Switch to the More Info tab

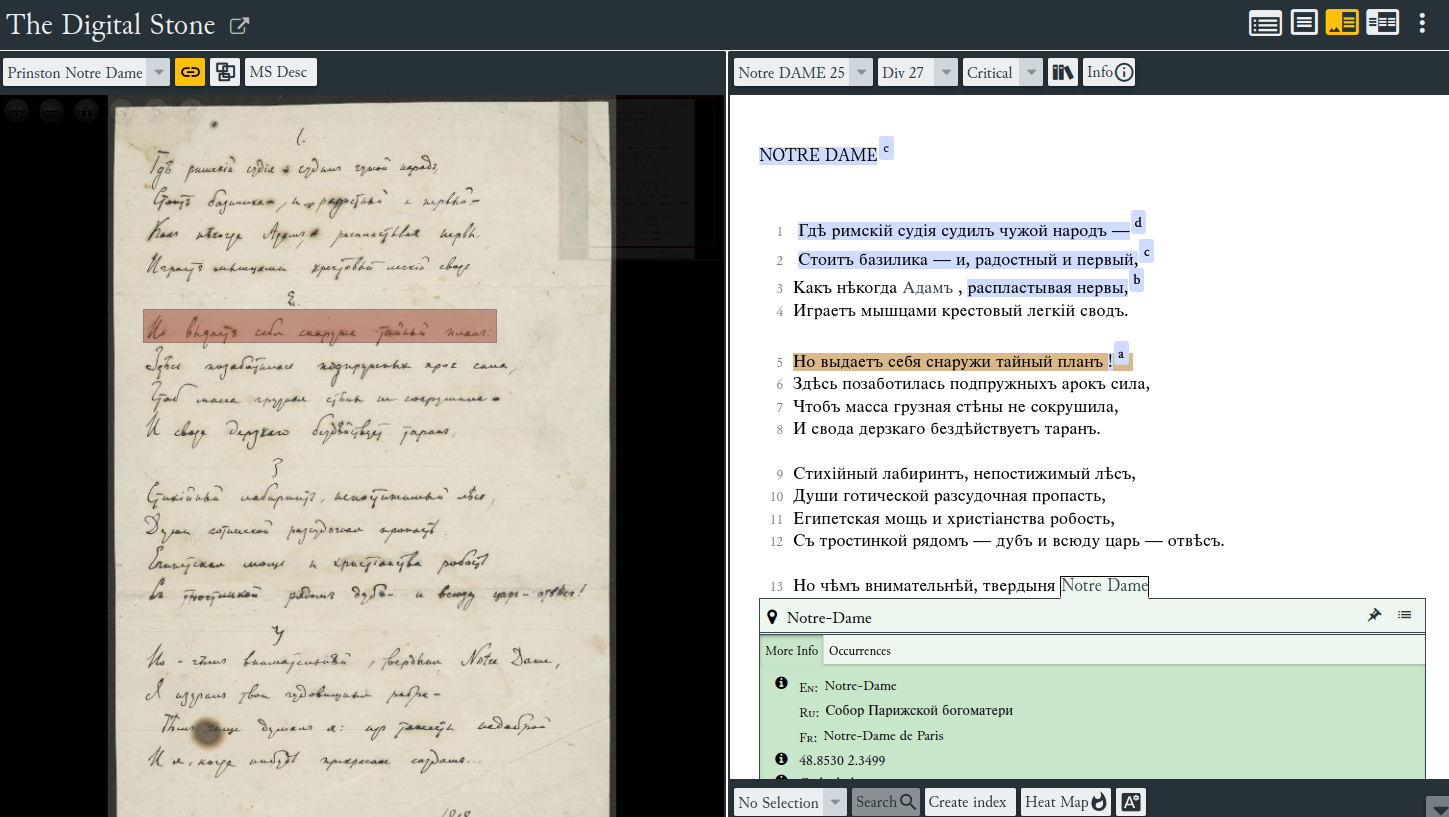coord(791,650)
